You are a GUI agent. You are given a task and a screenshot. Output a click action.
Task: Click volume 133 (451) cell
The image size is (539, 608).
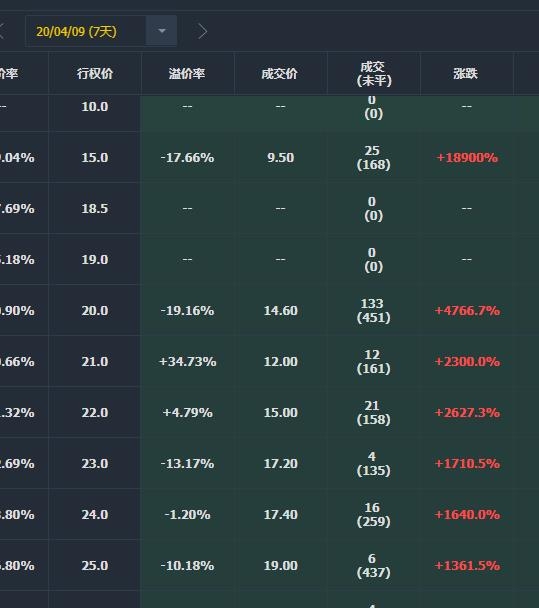coord(373,311)
